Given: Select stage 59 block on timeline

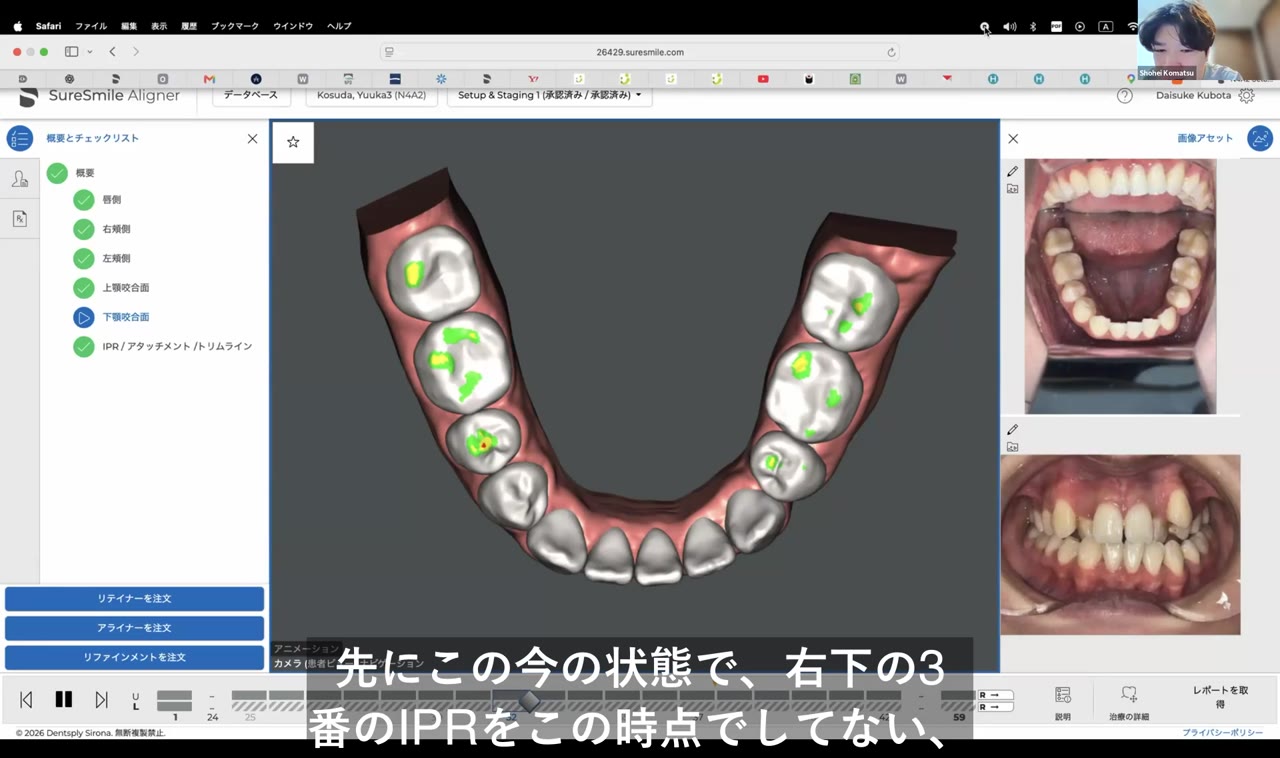Looking at the screenshot, I should click(x=958, y=701).
